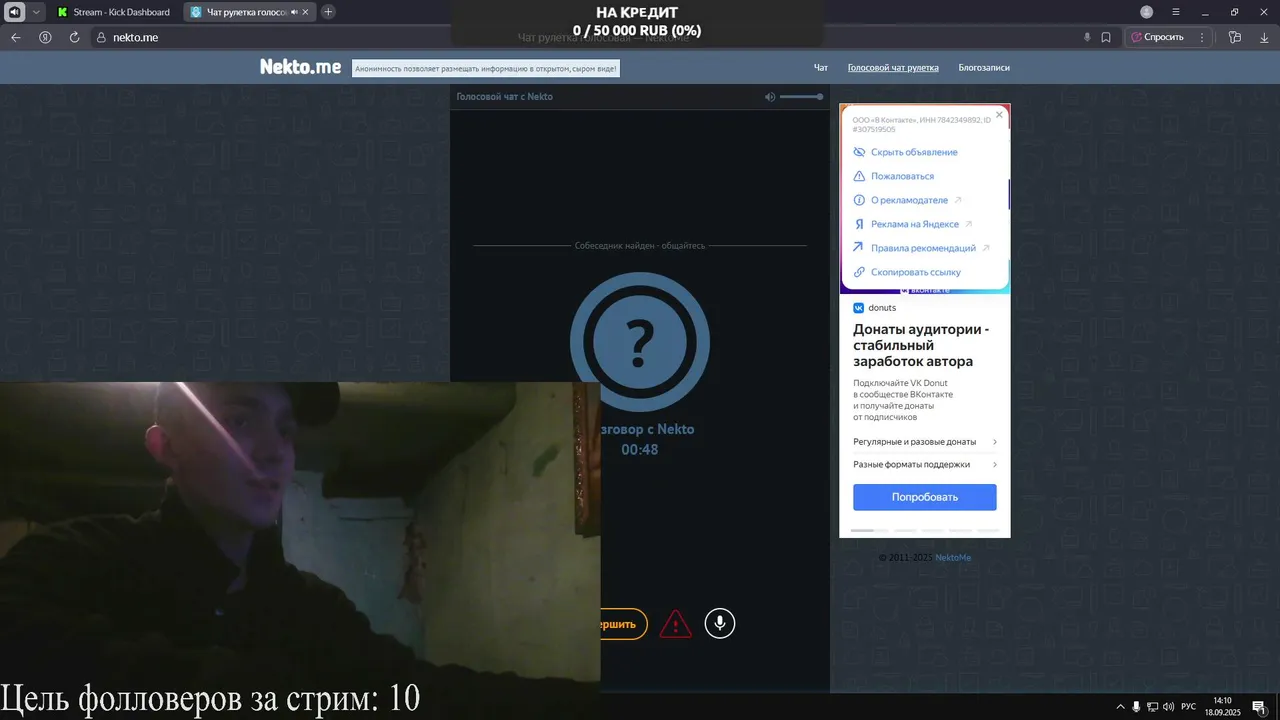The image size is (1280, 720).
Task: Click the Голосовой чат с Nekto header
Action: tap(504, 97)
